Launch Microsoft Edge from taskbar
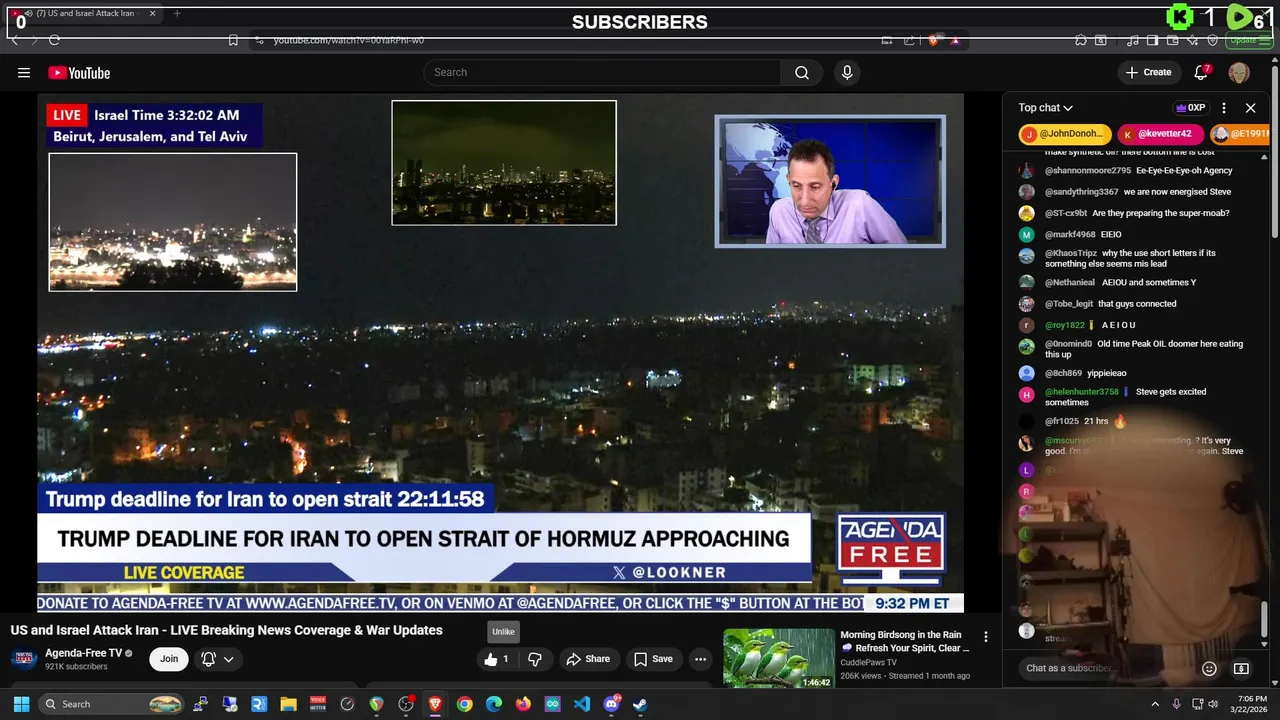Viewport: 1280px width, 720px height. [493, 704]
